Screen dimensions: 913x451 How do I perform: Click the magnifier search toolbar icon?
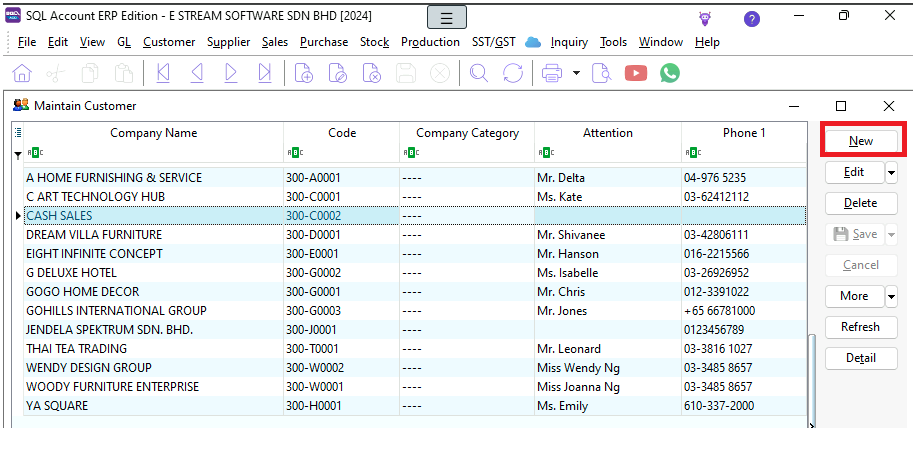(x=479, y=73)
